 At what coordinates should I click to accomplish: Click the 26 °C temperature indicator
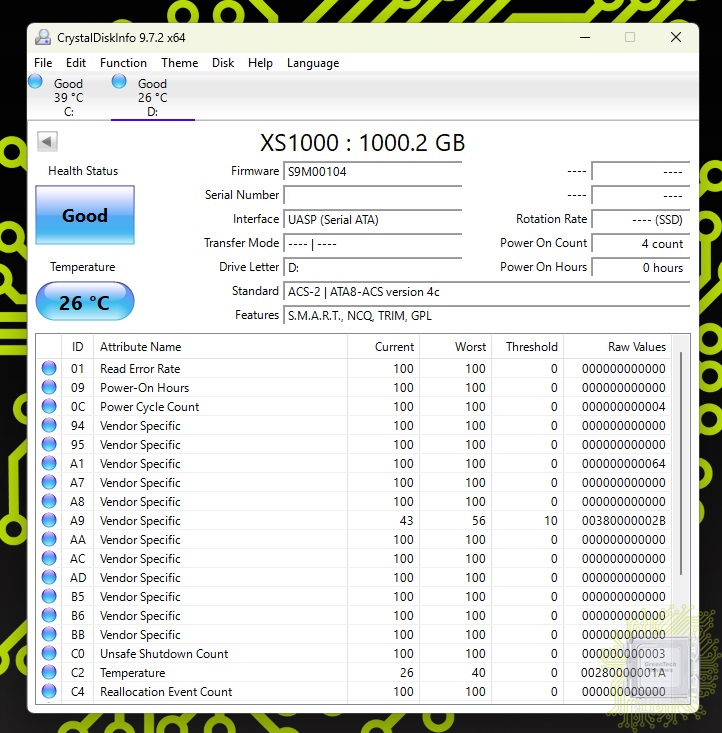tap(85, 302)
